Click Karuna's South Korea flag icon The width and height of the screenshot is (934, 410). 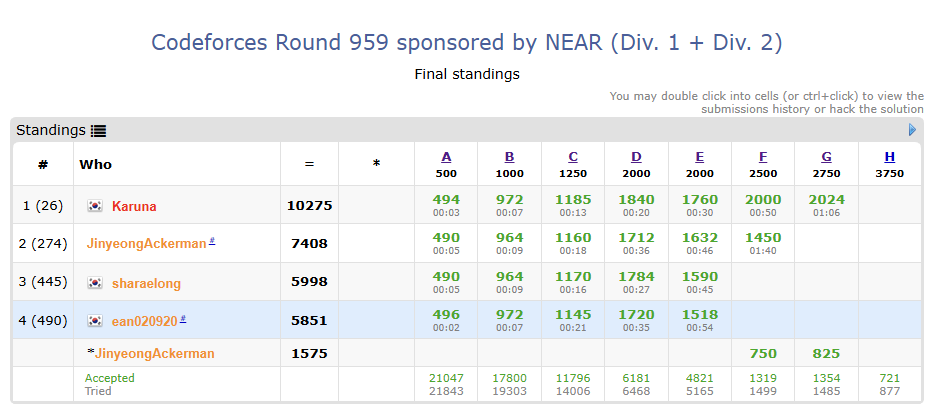click(x=95, y=206)
